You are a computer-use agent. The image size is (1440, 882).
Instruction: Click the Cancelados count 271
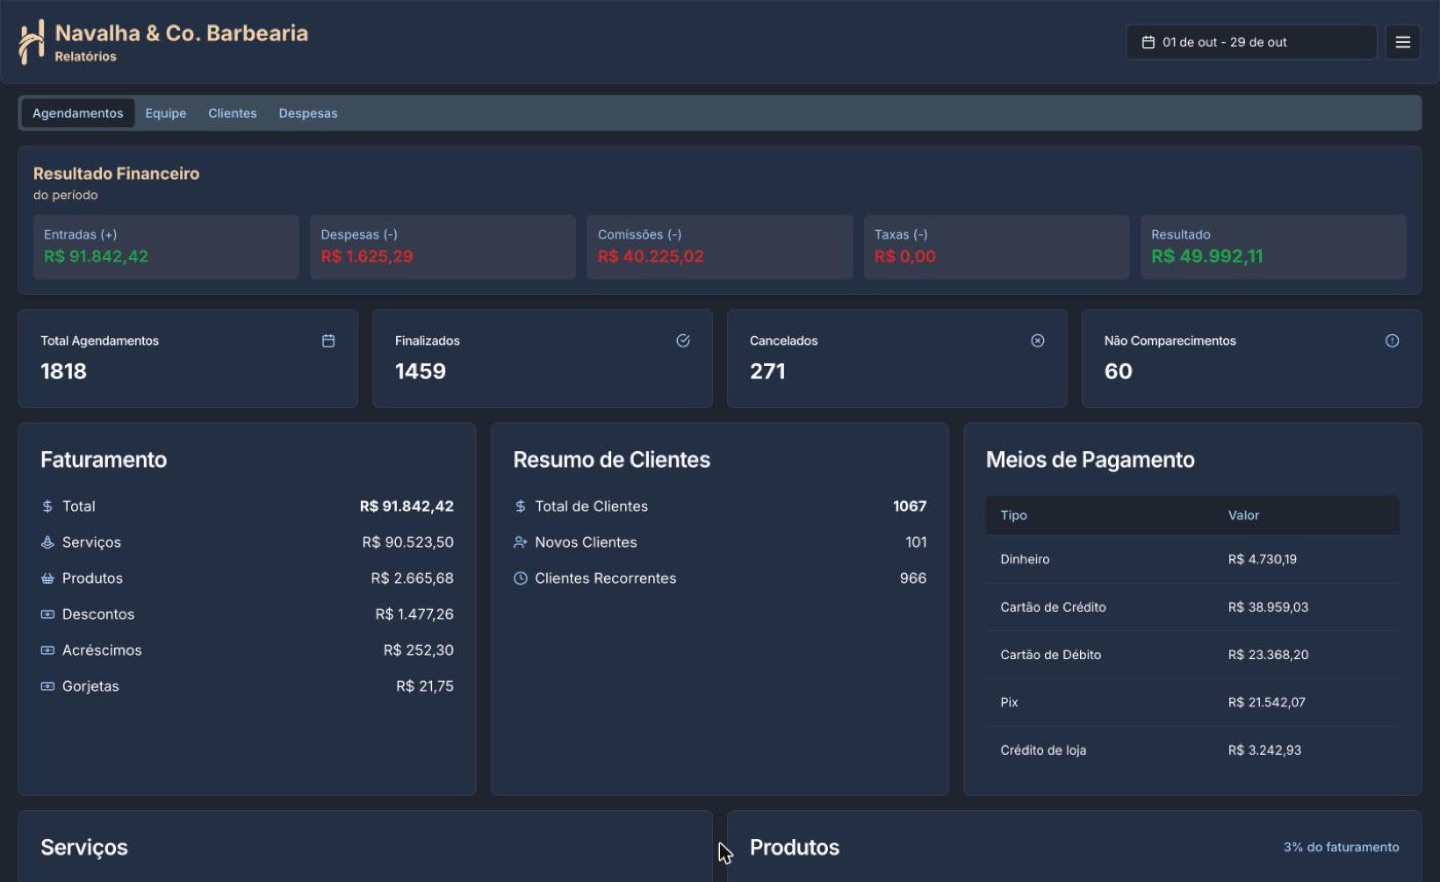click(768, 372)
